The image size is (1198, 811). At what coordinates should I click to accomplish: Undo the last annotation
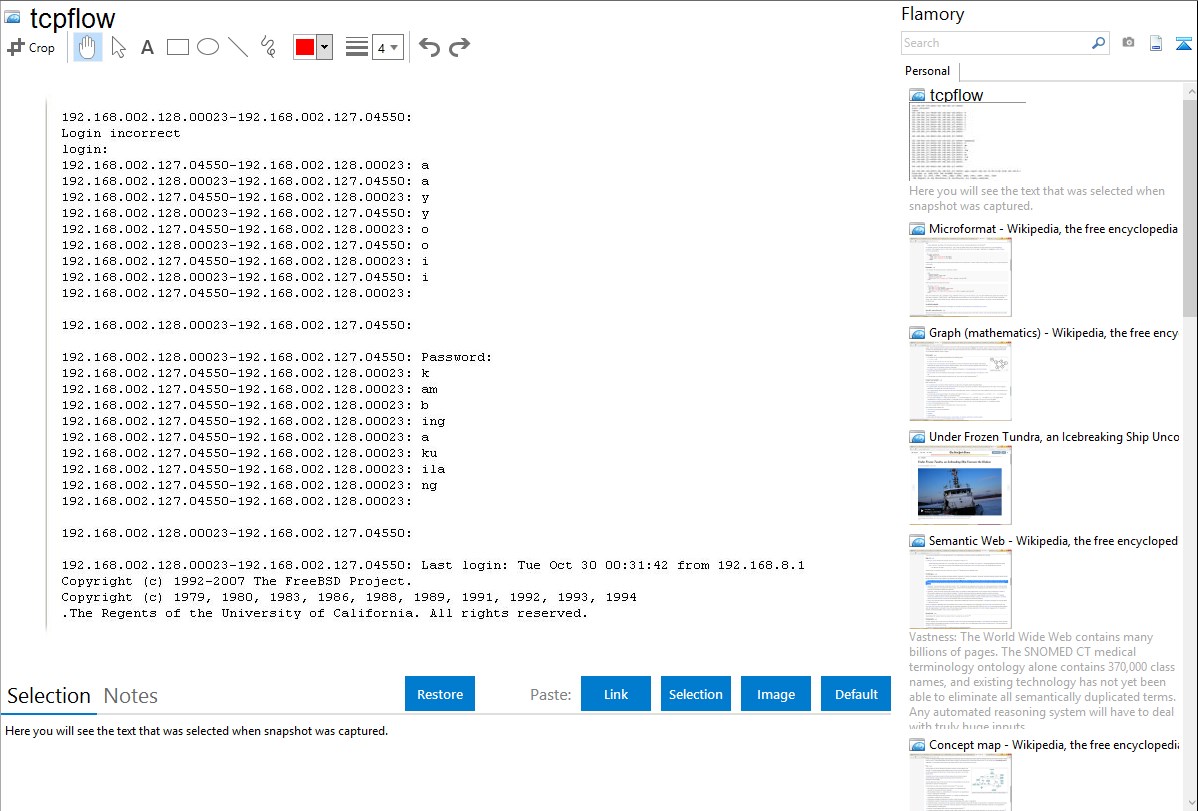[x=429, y=47]
